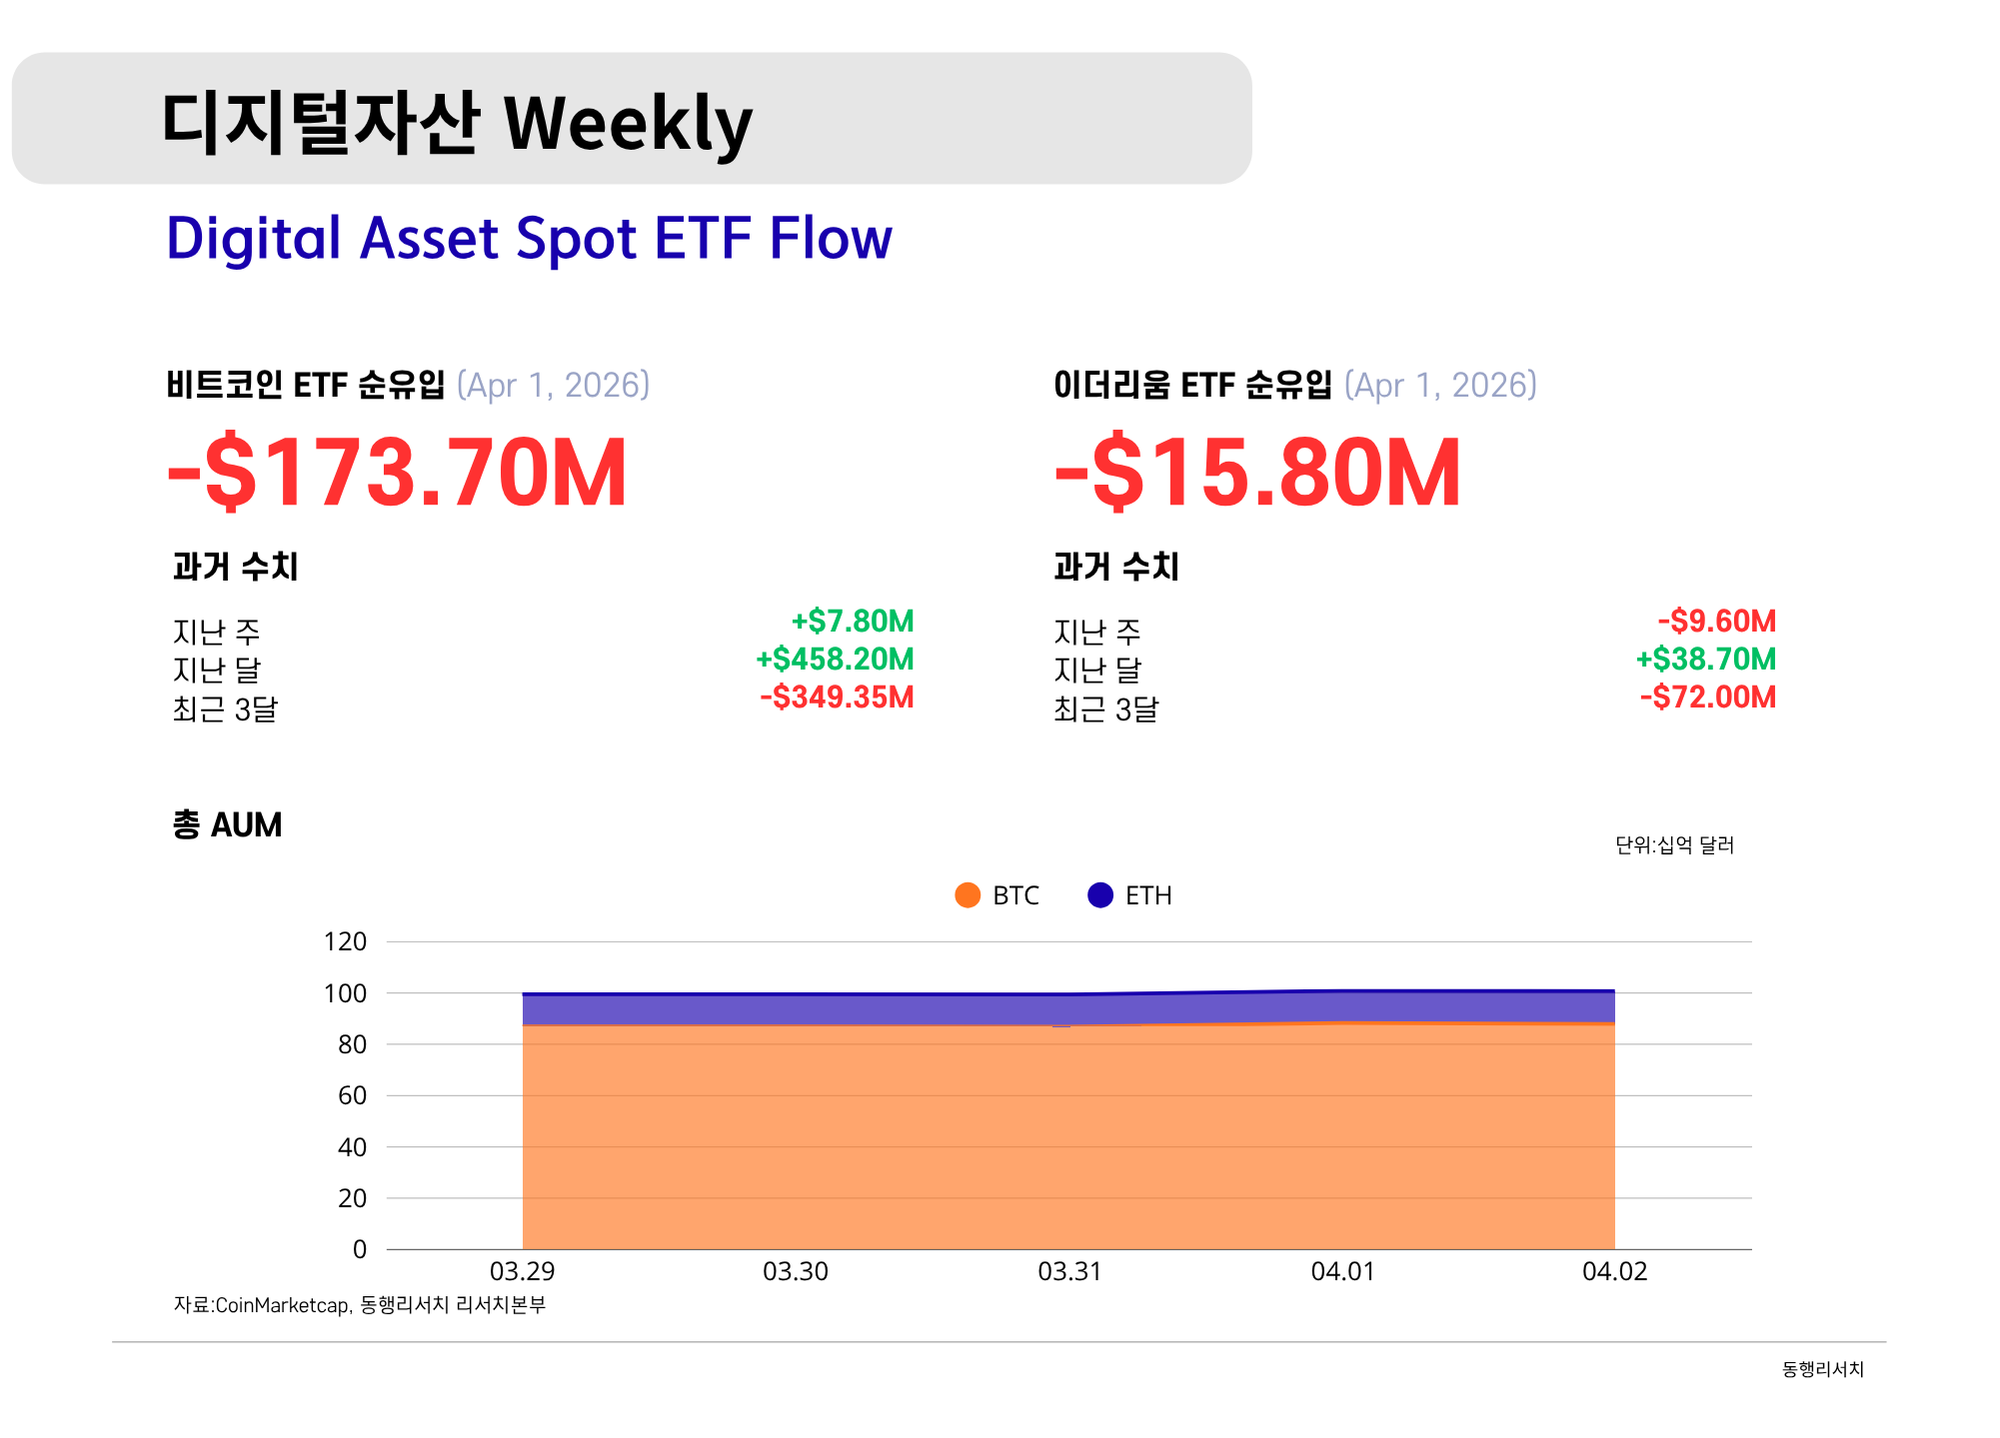Screen dimensions: 2000x1438
Task: Toggle the ETH series legend label
Action: coord(1148,895)
